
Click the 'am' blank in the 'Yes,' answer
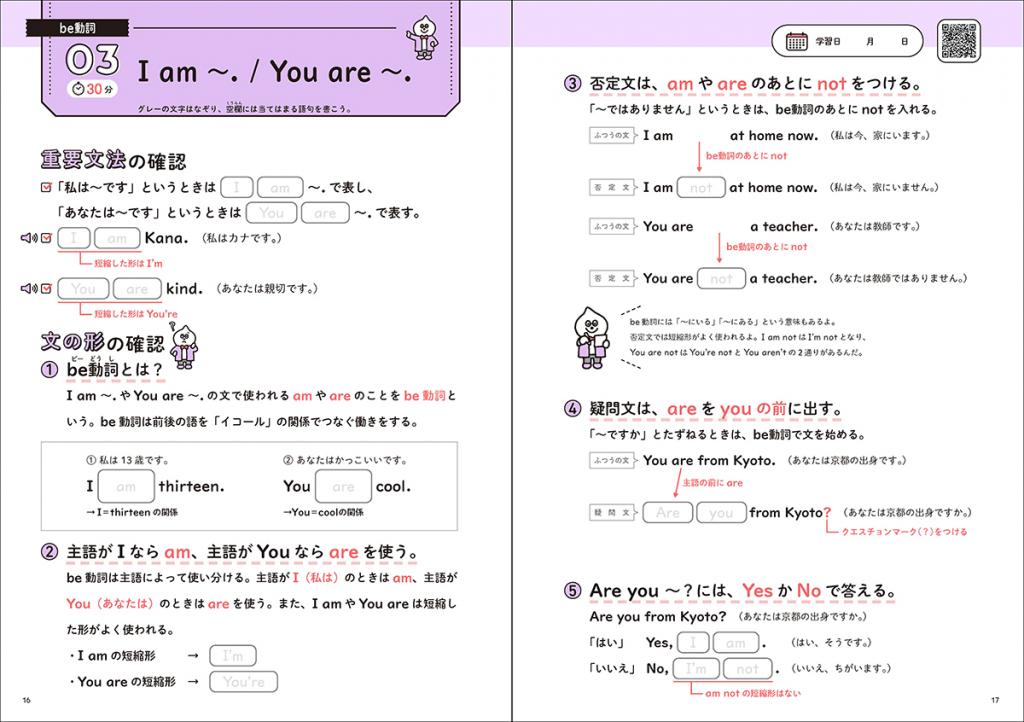point(735,643)
